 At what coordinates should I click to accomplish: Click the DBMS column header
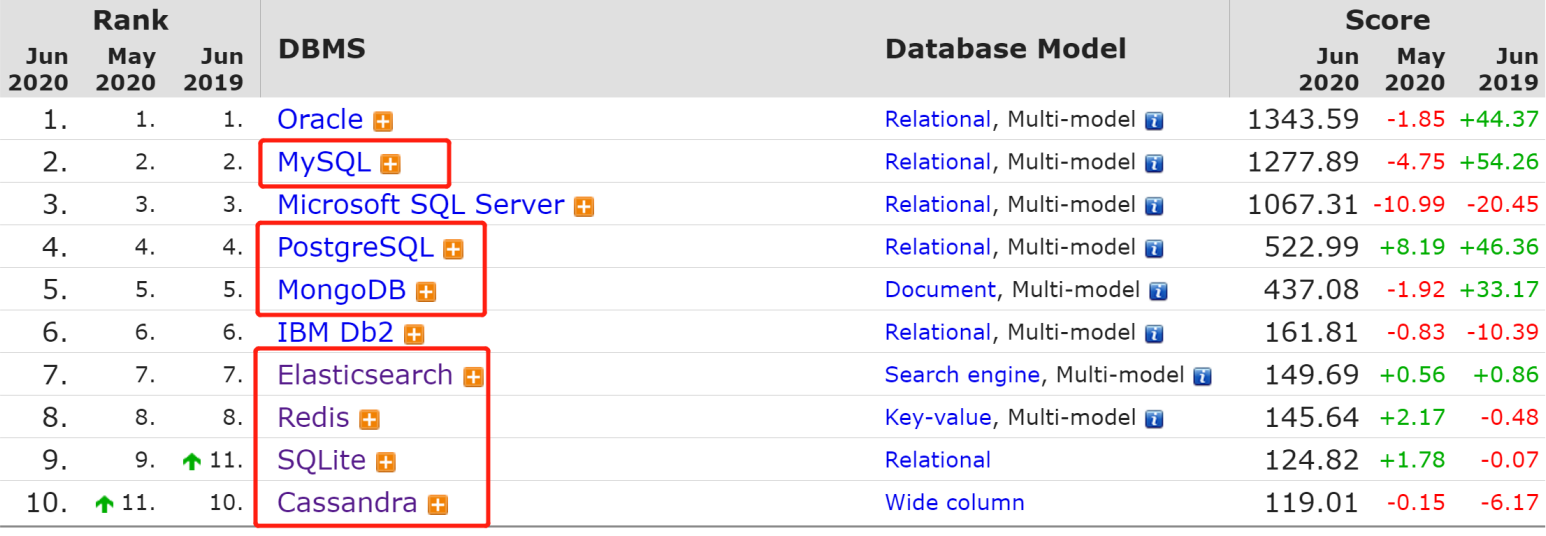click(321, 49)
